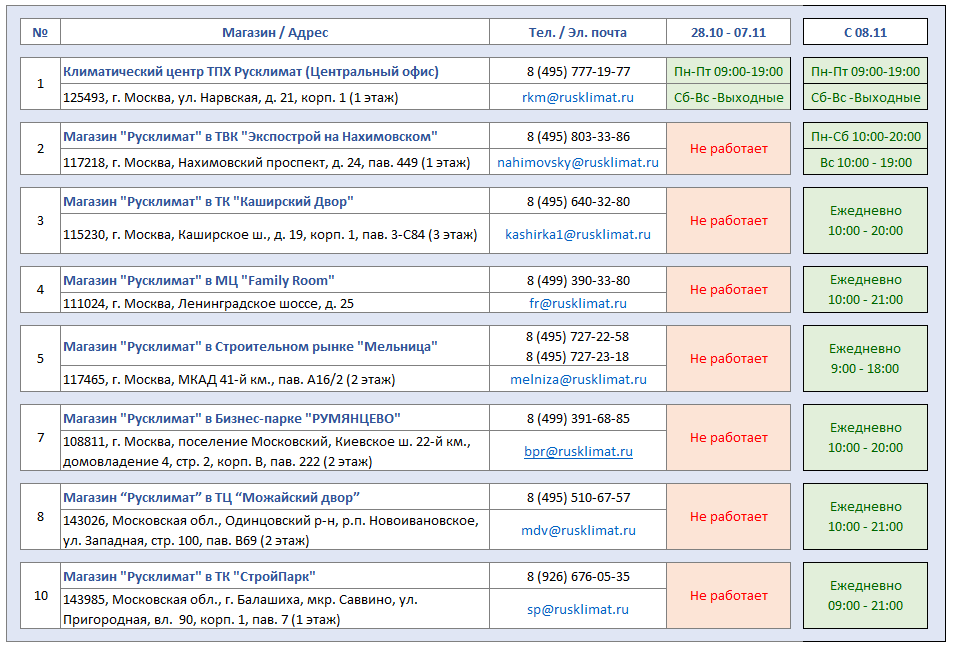953x648 pixels.
Task: Select the Бизнес-парке "РУМЯНЦЕВО" store title
Action: (x=232, y=419)
